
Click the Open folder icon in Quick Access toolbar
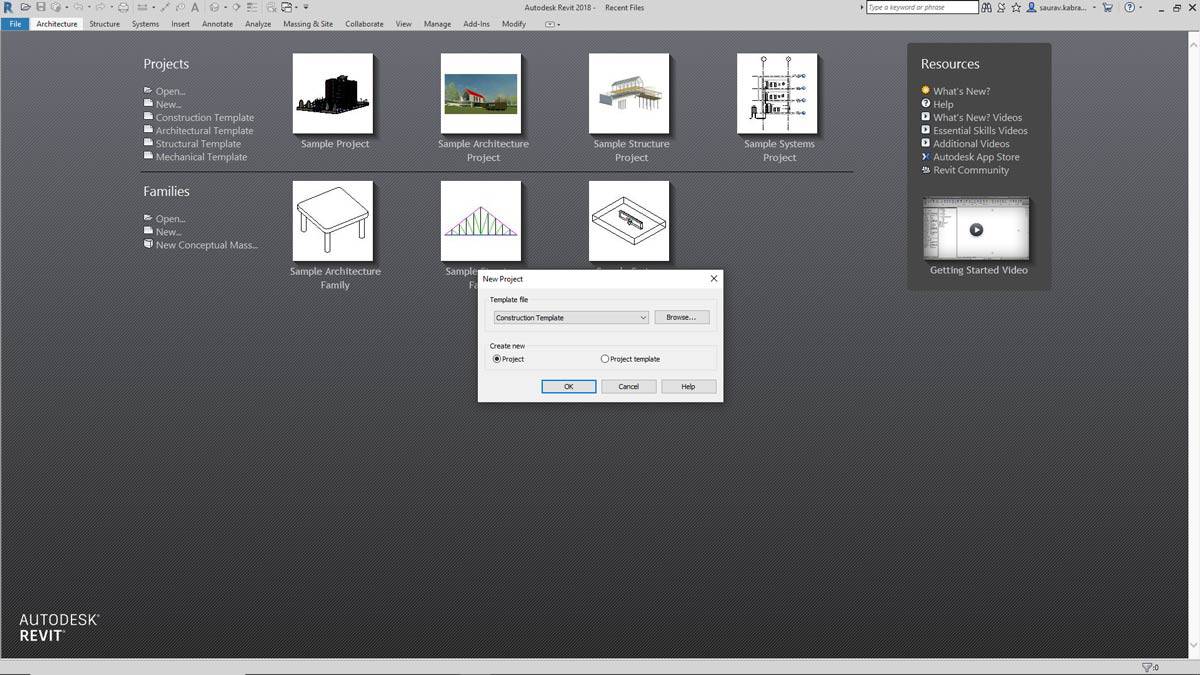click(x=25, y=7)
